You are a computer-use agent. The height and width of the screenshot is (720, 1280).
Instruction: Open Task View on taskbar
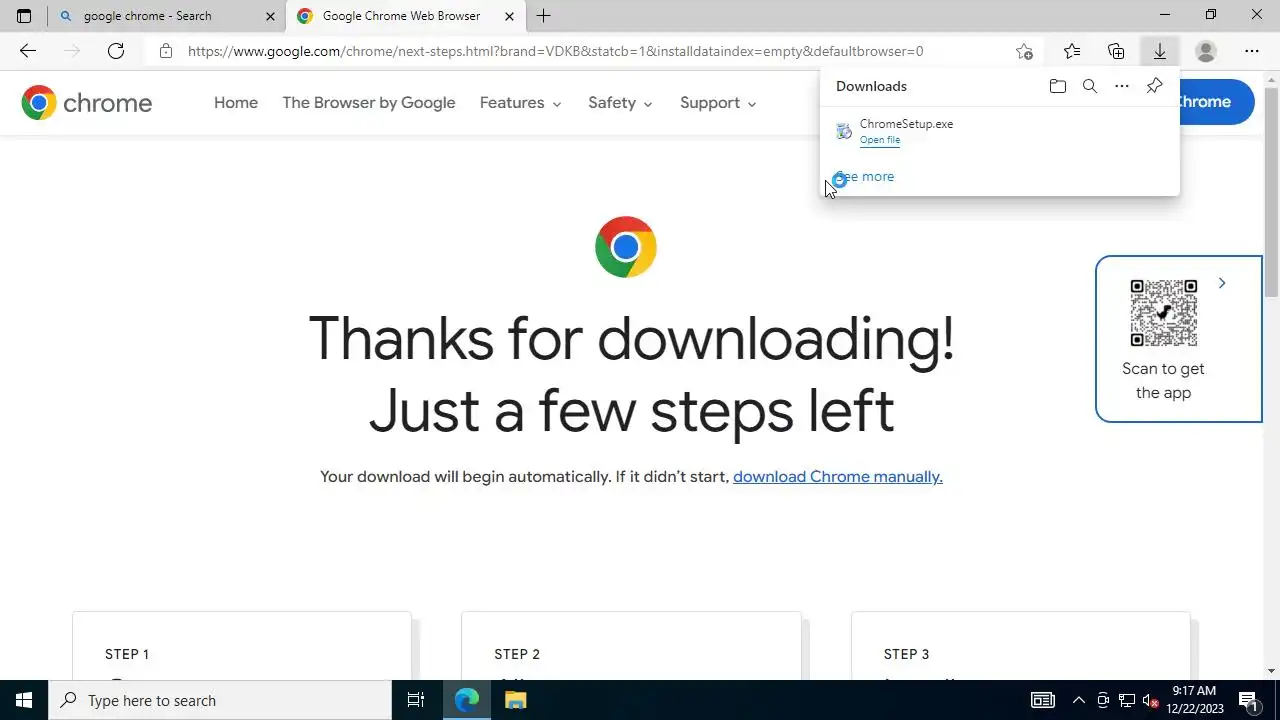point(416,700)
